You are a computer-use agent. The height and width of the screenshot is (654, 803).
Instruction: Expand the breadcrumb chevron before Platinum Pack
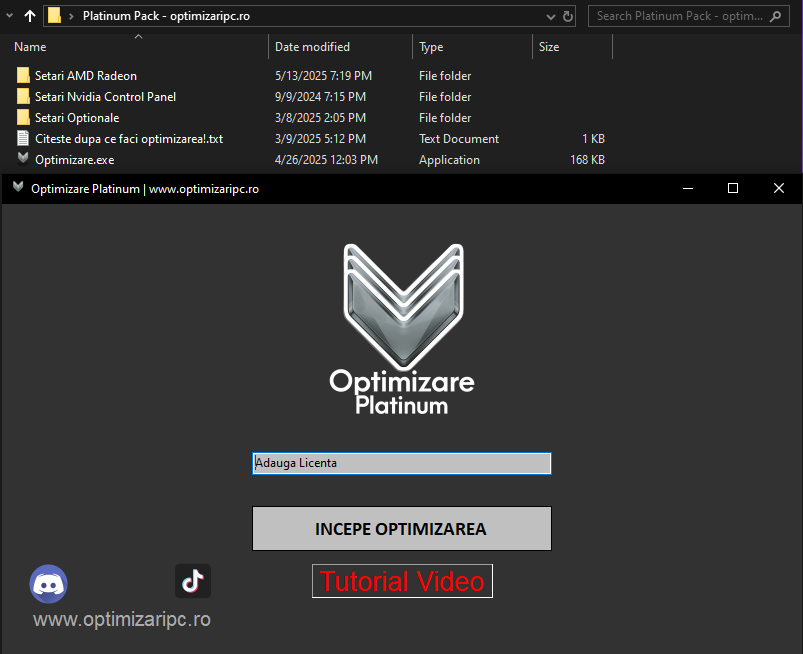71,16
